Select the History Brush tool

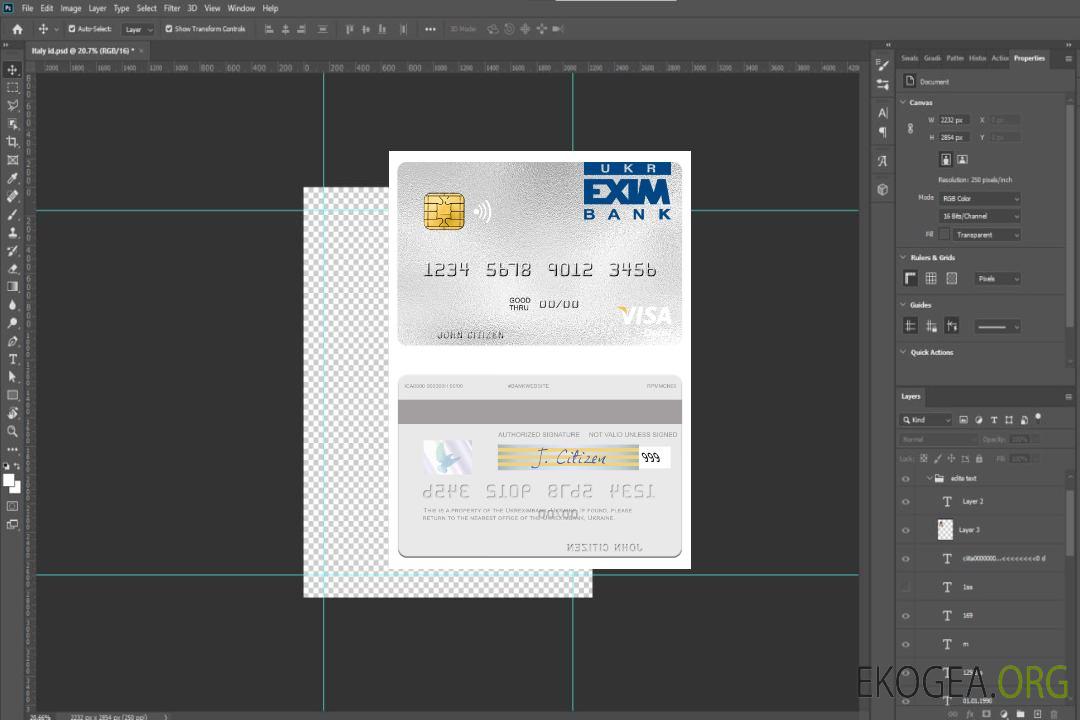12,251
